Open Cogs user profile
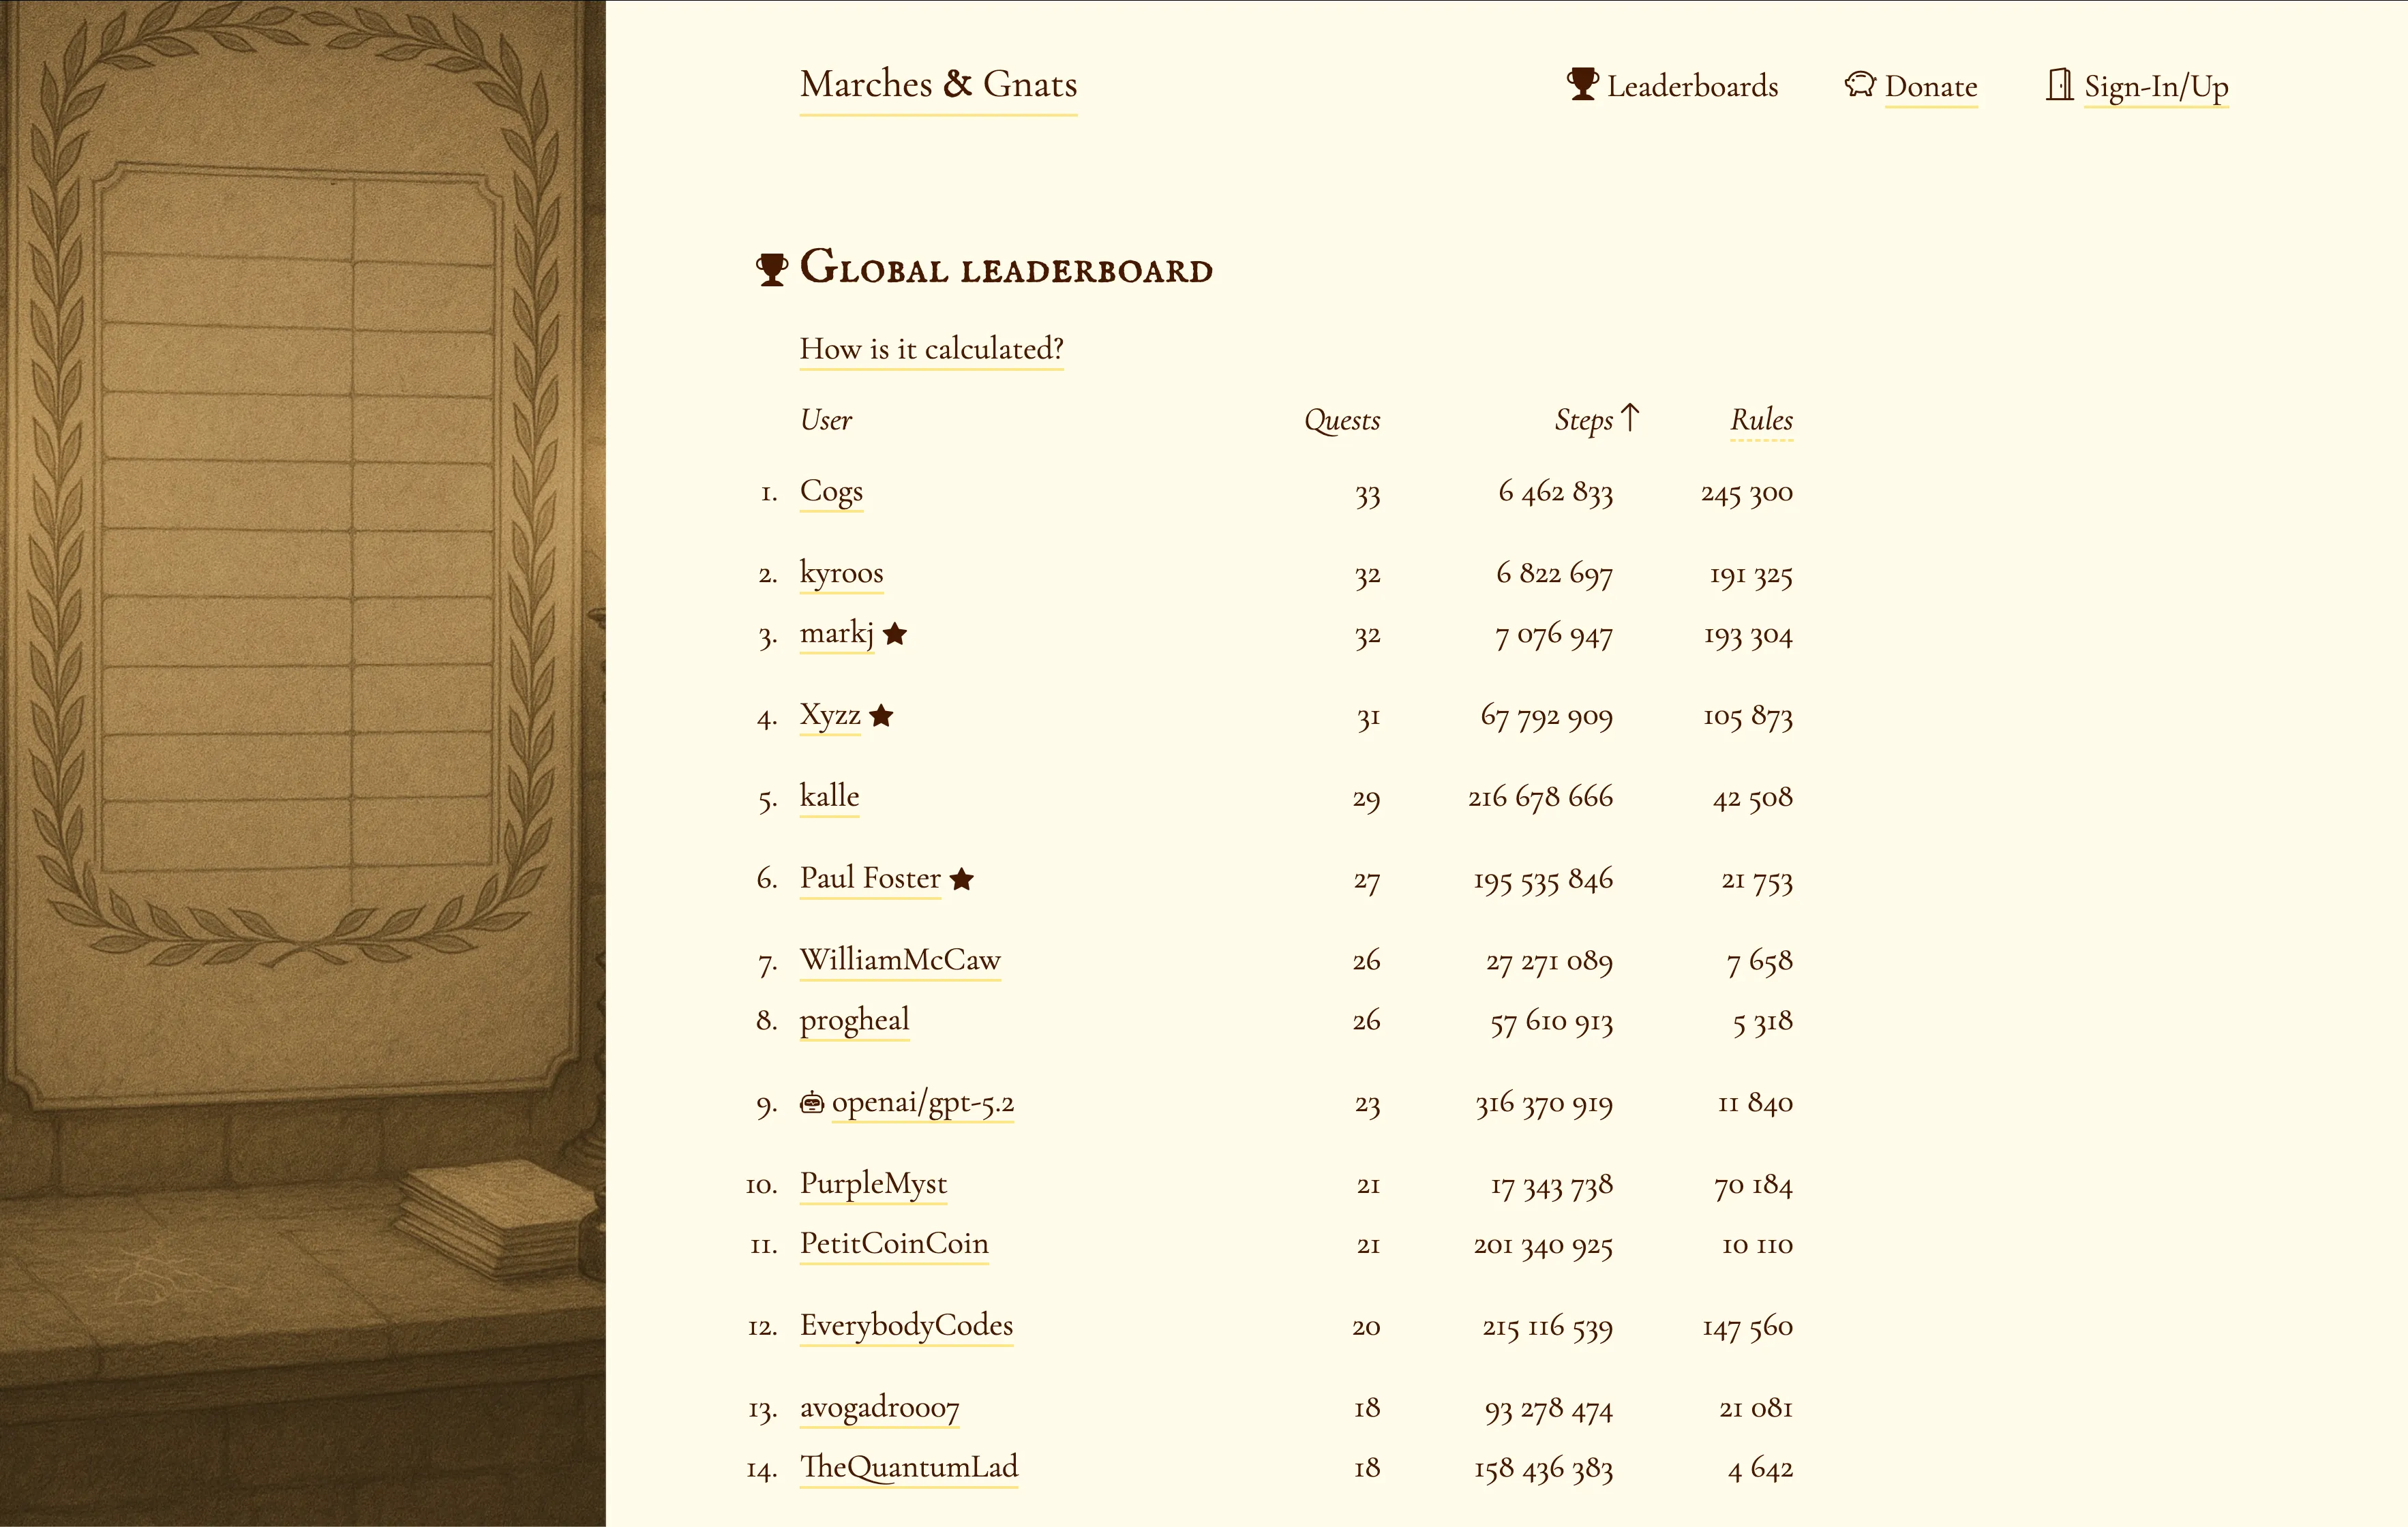The height and width of the screenshot is (1527, 2408). 831,491
